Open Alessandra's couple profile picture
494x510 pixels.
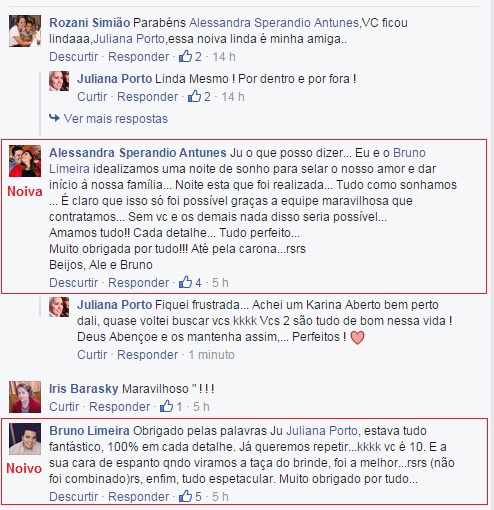point(25,161)
